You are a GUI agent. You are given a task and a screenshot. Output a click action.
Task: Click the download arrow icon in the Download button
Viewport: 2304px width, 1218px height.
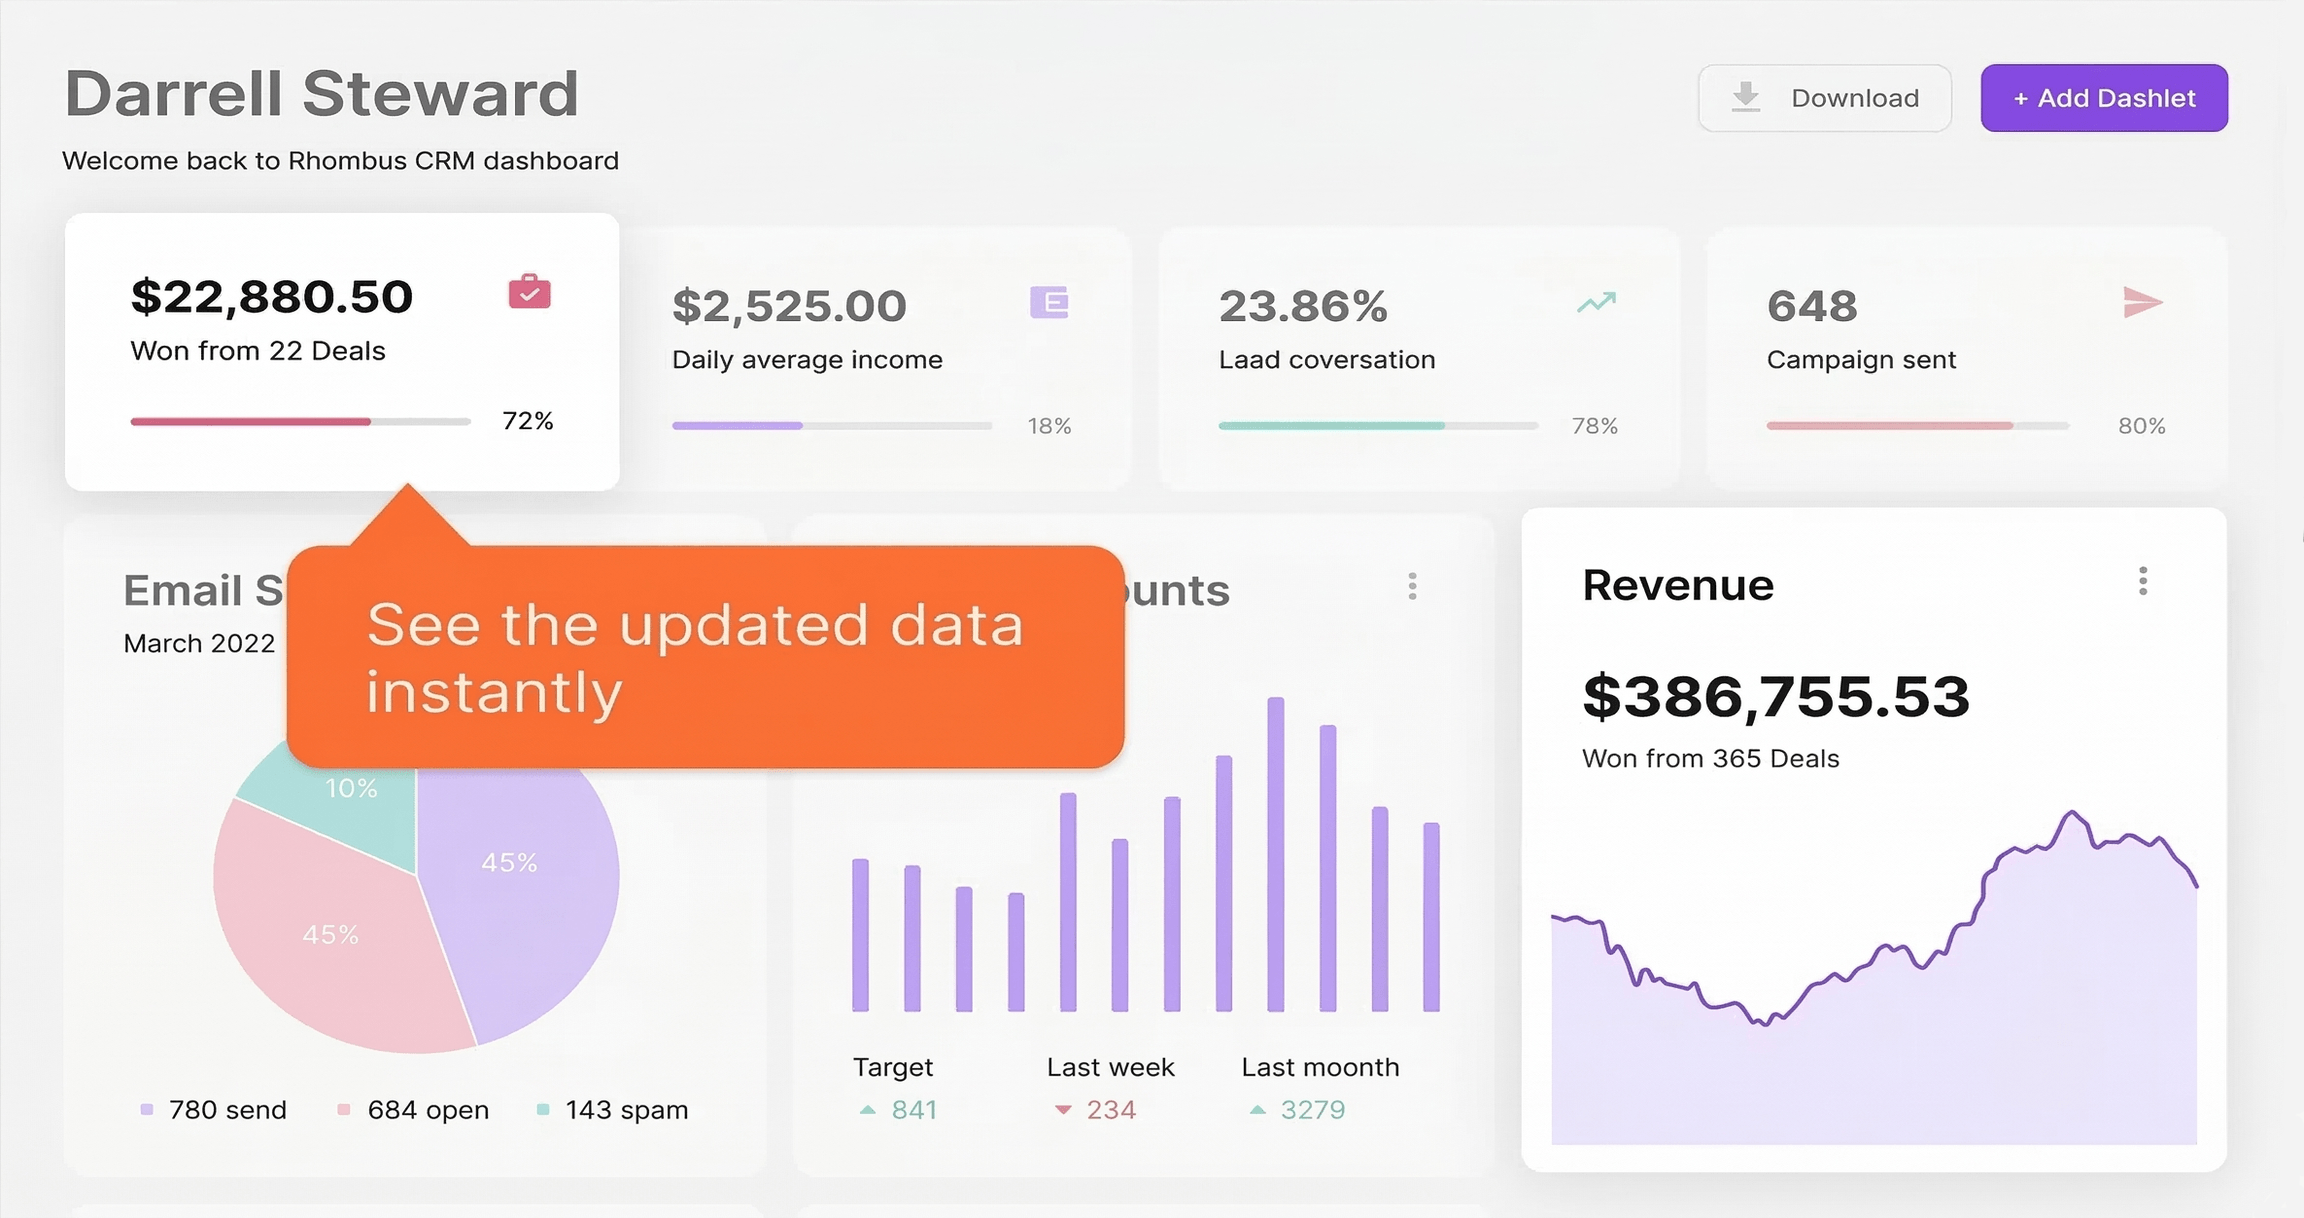(x=1745, y=97)
